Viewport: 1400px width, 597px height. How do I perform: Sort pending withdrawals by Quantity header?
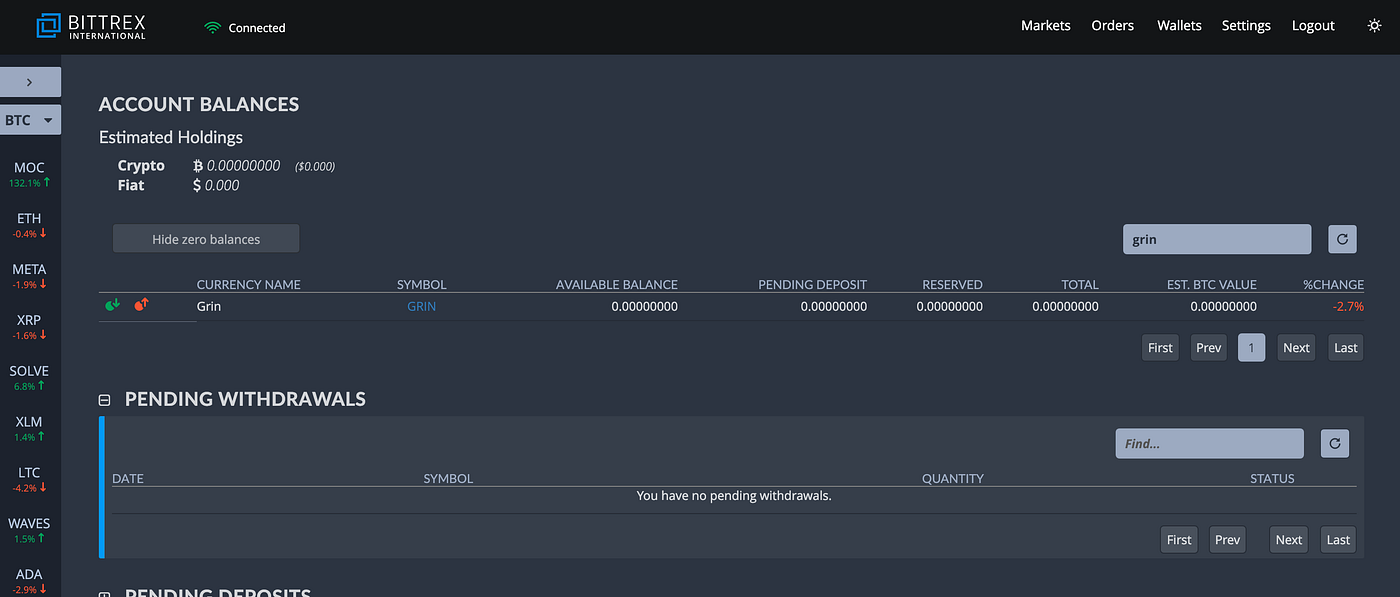pyautogui.click(x=953, y=478)
